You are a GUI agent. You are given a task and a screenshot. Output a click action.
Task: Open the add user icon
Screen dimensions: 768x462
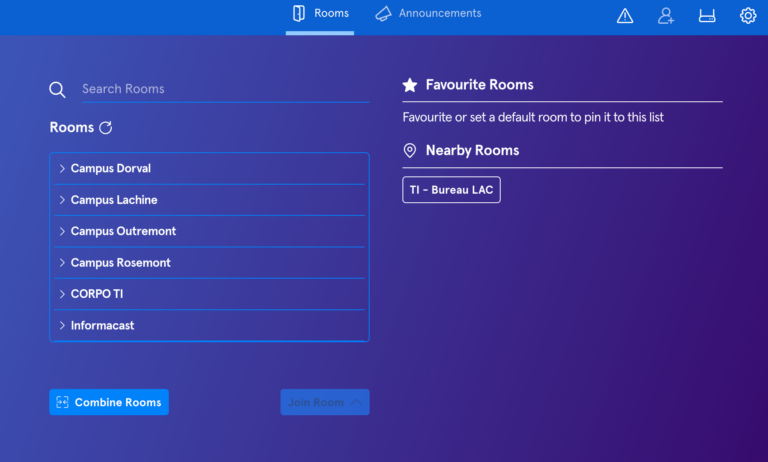(x=666, y=16)
